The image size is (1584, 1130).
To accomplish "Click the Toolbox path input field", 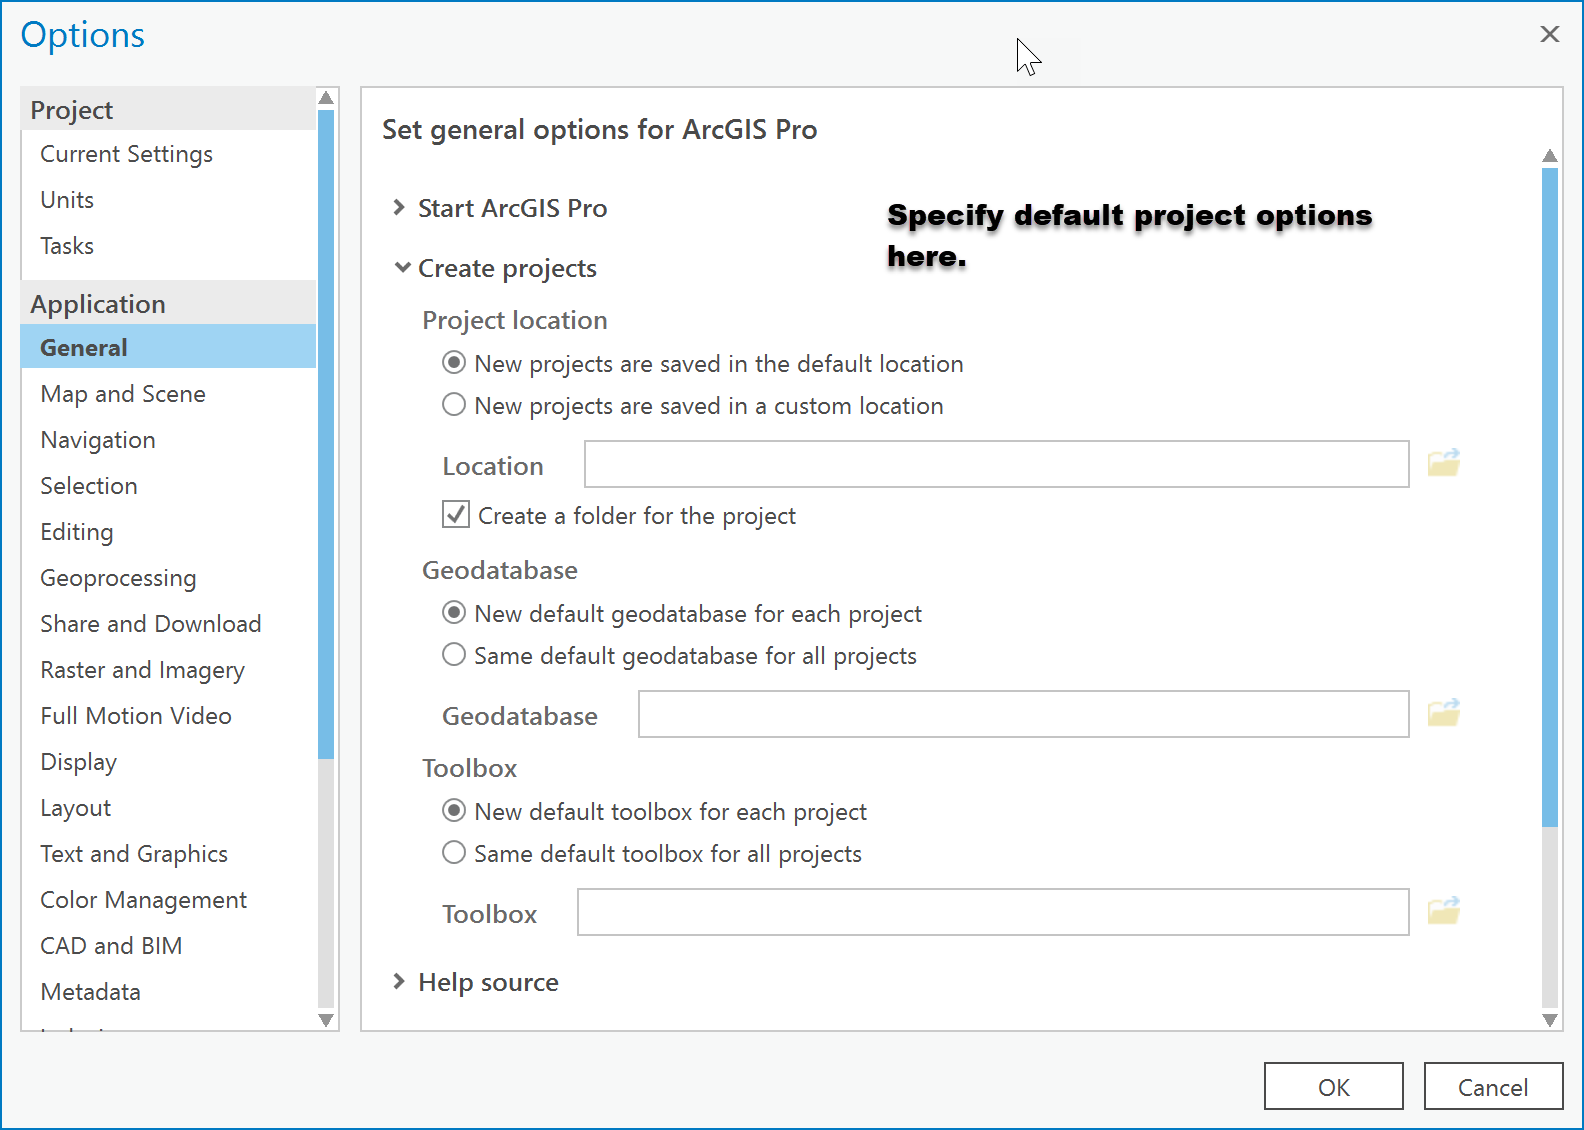I will 992,913.
